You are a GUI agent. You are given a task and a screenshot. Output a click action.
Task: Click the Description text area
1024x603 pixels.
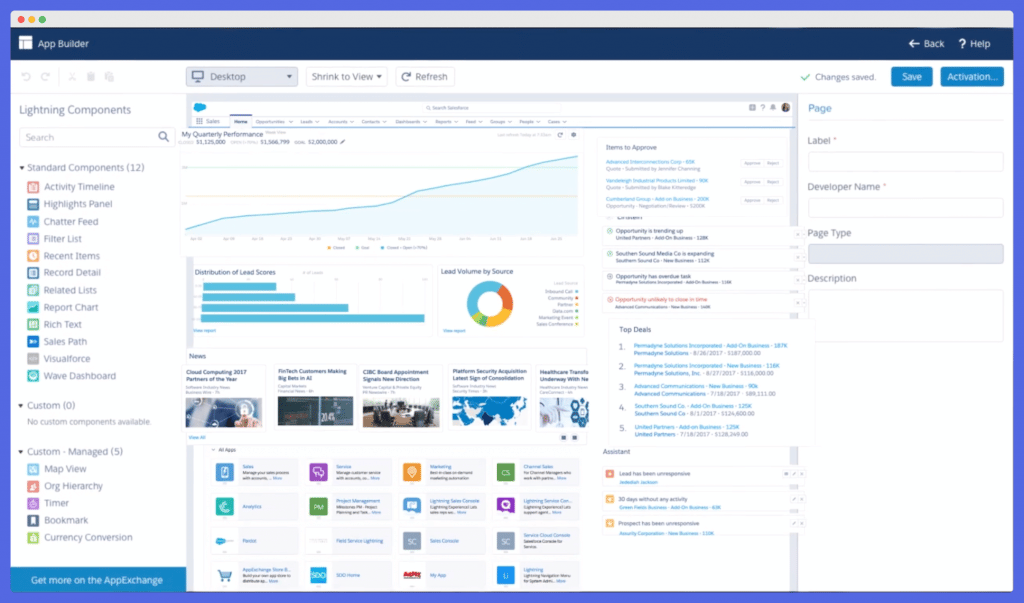point(905,316)
